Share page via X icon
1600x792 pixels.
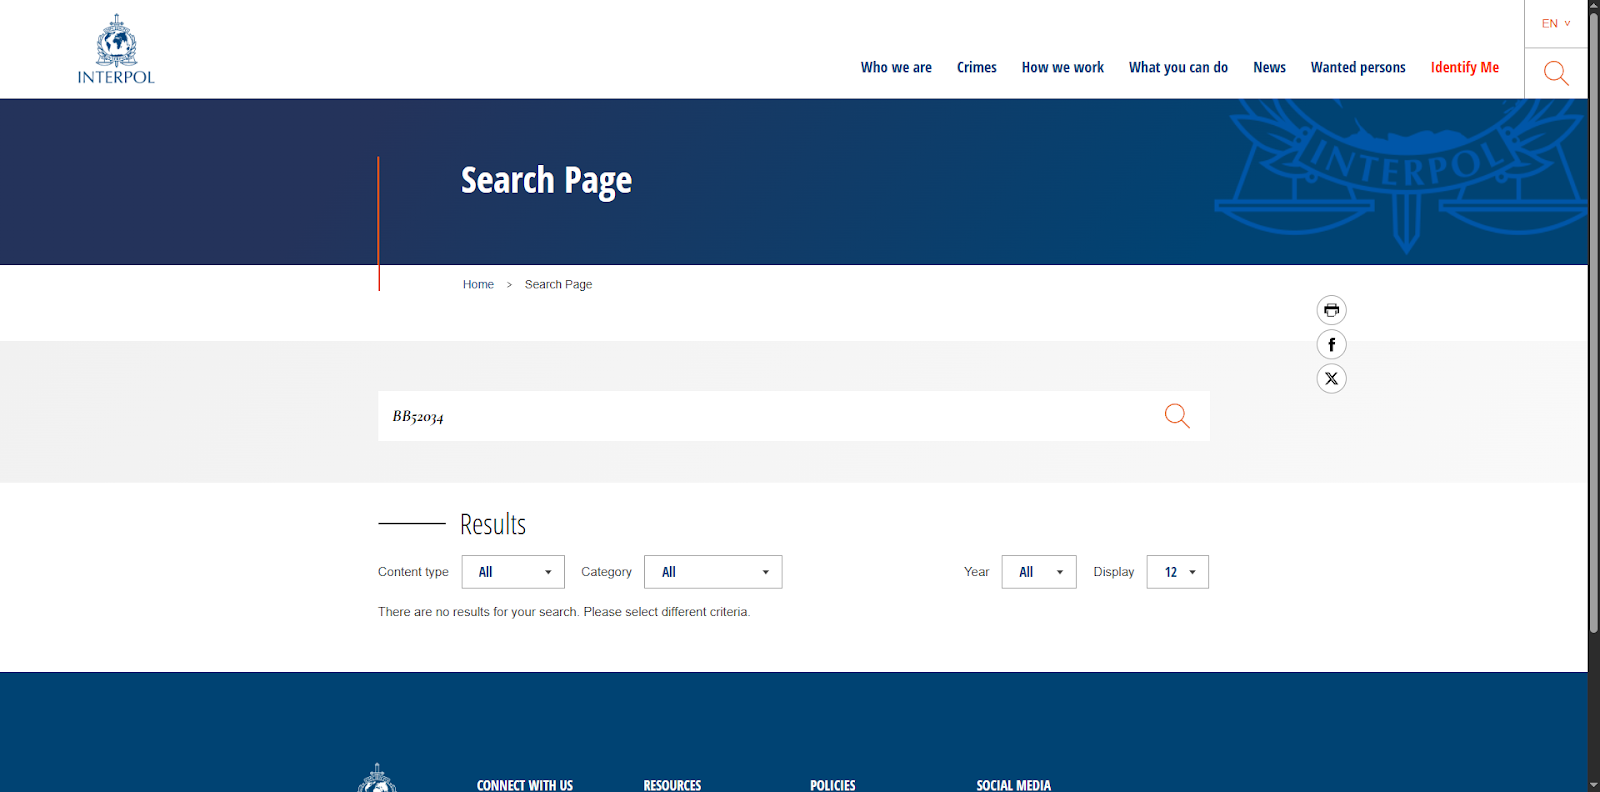1331,379
